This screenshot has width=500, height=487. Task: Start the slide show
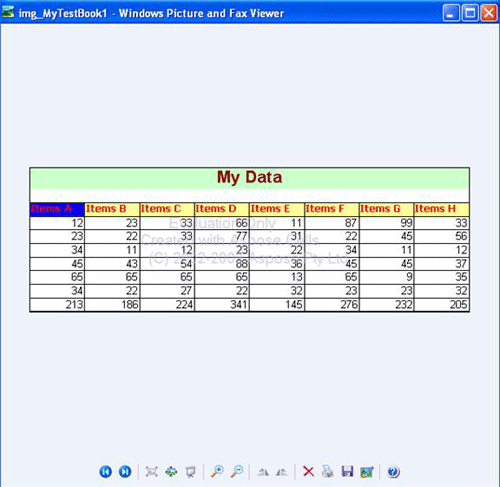click(x=190, y=472)
